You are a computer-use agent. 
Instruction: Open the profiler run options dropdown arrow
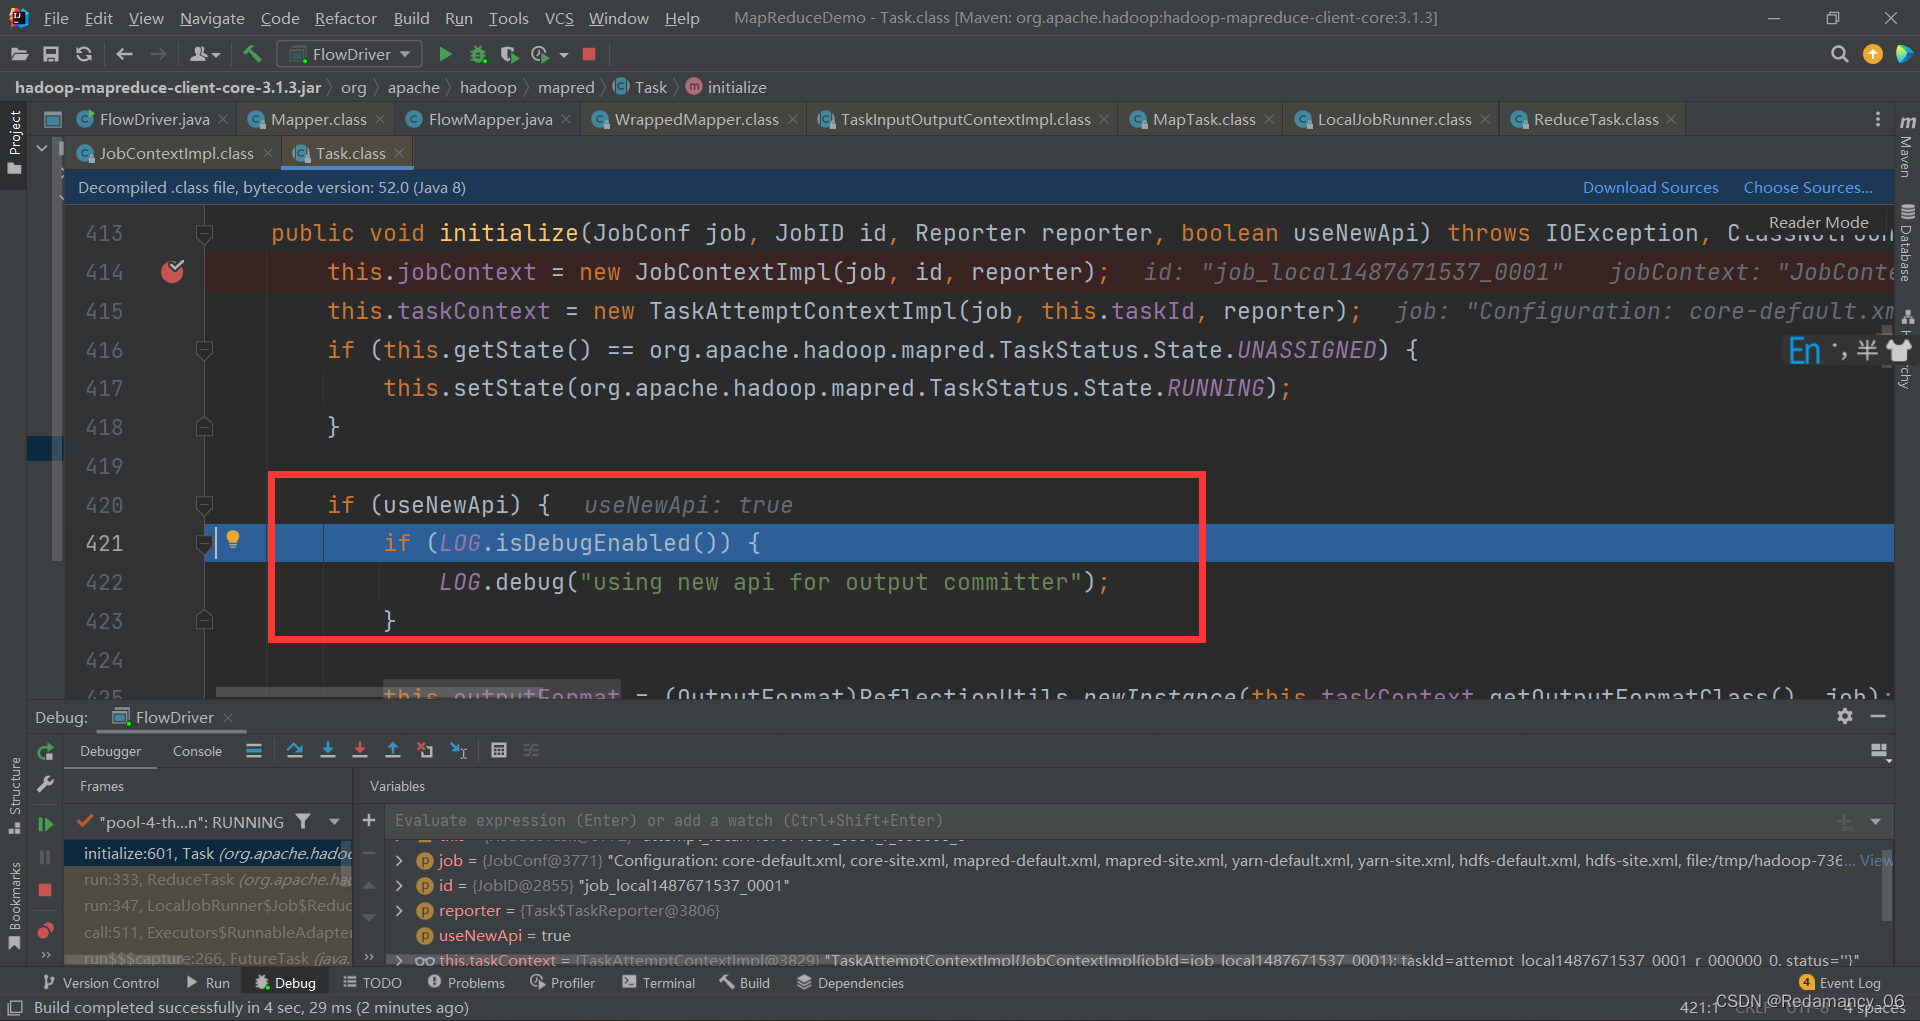click(564, 54)
